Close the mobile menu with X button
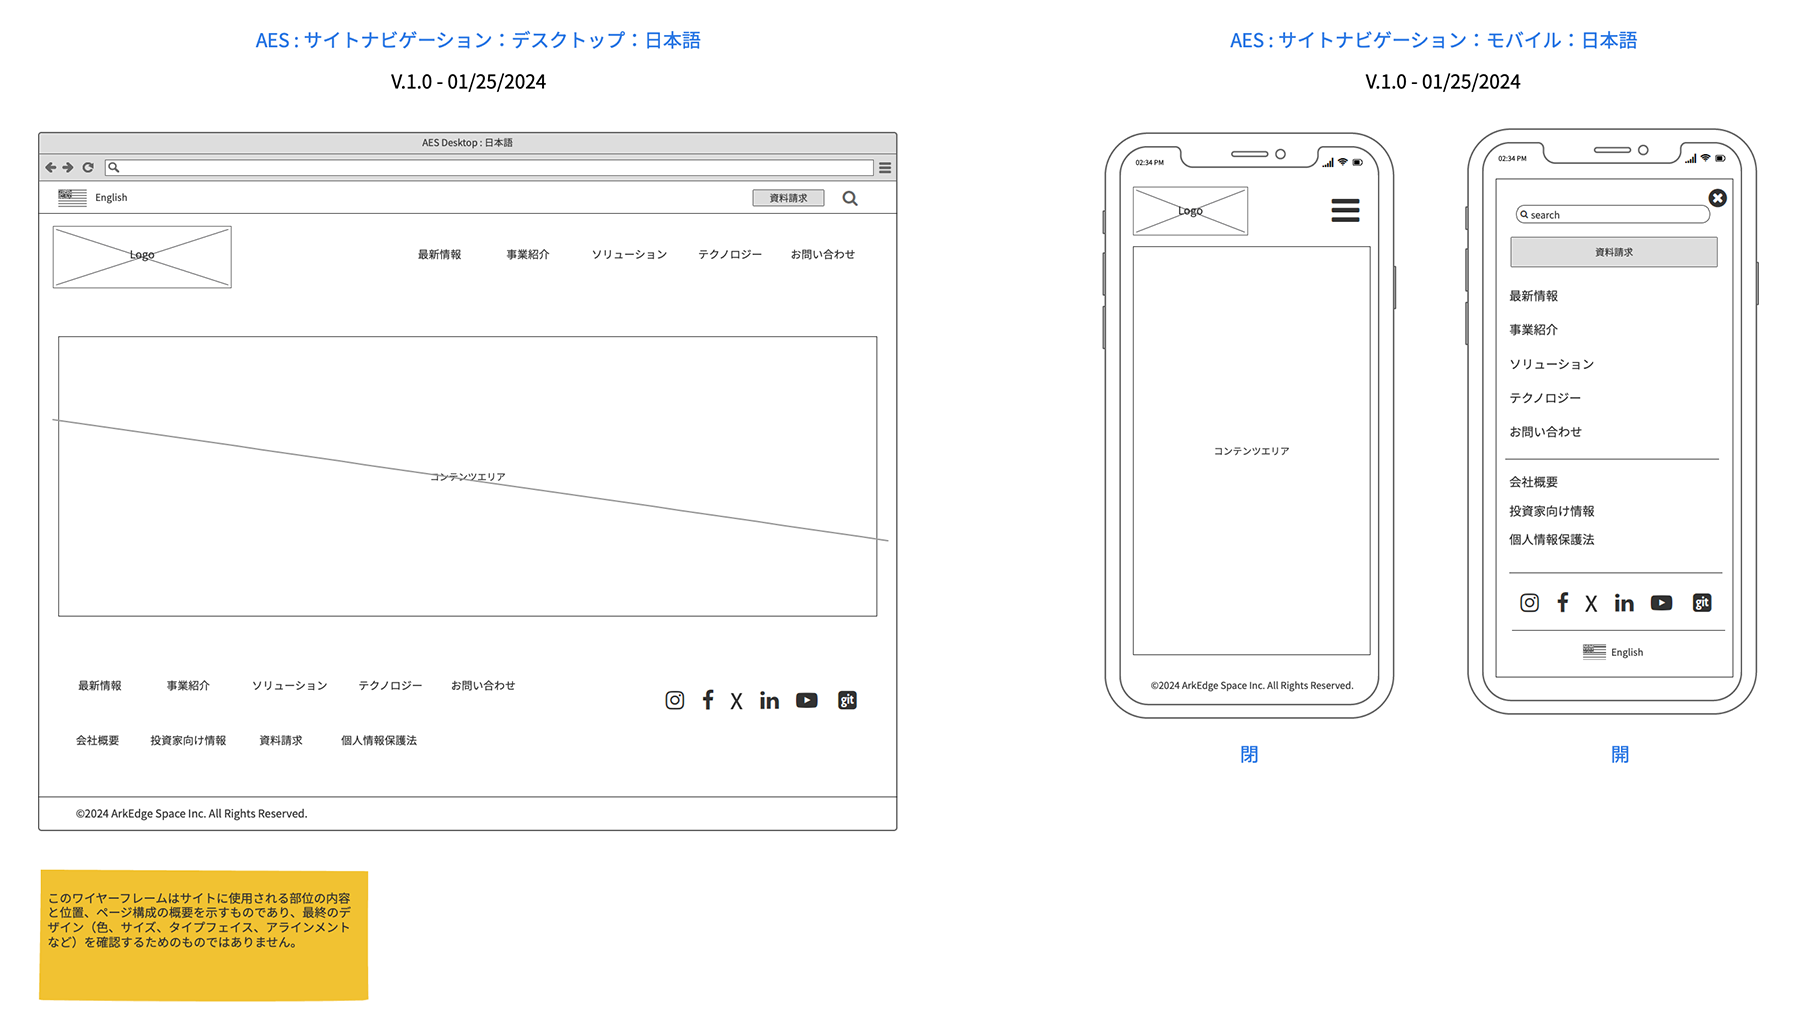 pos(1717,198)
